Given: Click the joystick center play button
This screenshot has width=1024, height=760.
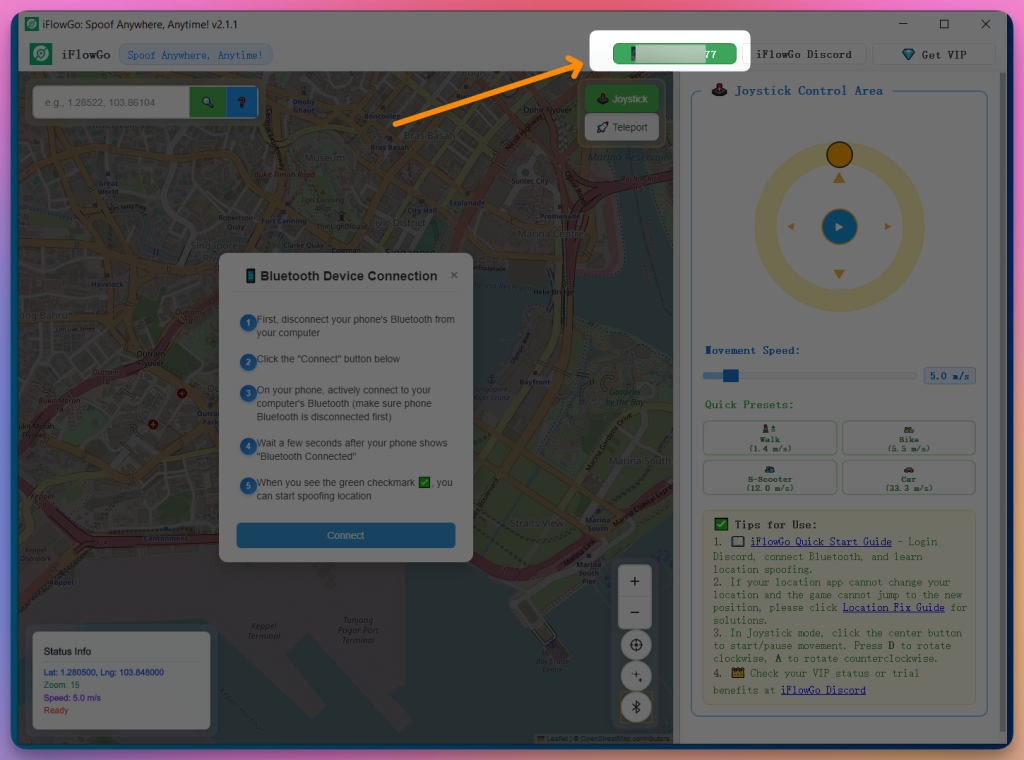Looking at the screenshot, I should (x=839, y=227).
